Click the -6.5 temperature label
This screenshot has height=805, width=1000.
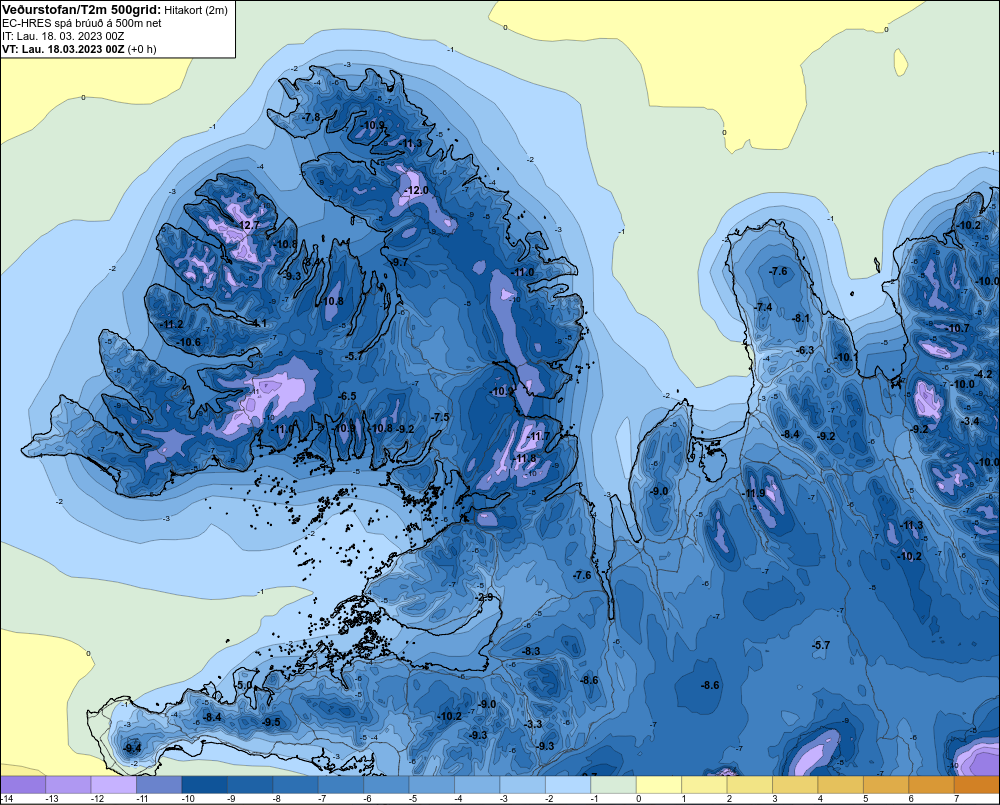click(346, 396)
